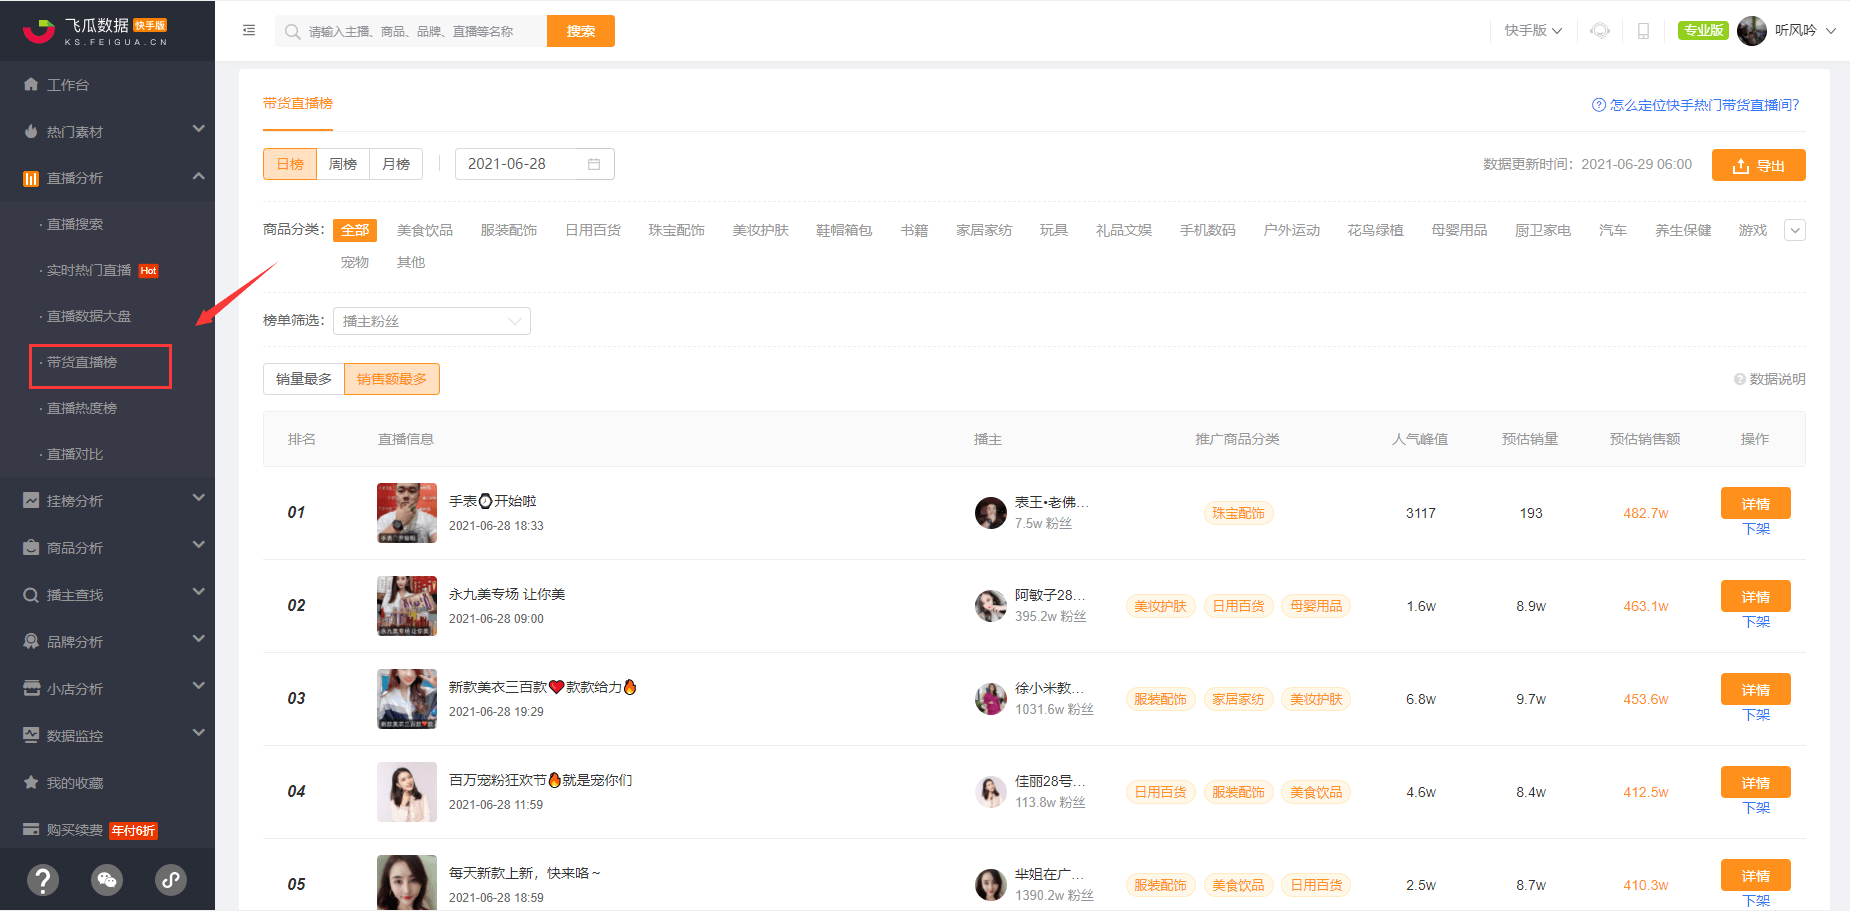
Task: Click the link icon in sidebar footer
Action: tap(171, 880)
